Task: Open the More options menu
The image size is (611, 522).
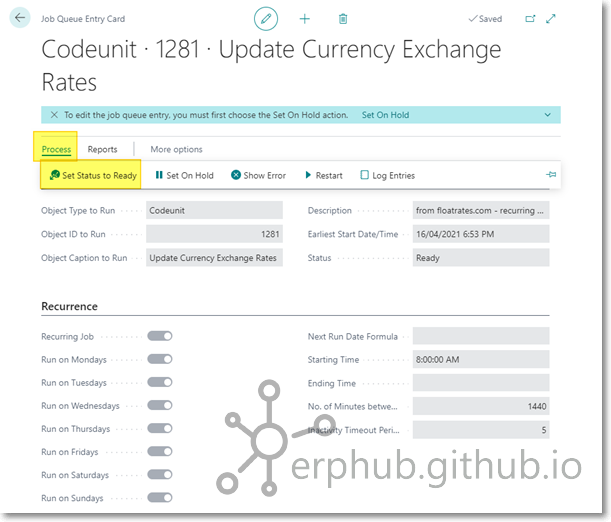Action: click(x=176, y=150)
